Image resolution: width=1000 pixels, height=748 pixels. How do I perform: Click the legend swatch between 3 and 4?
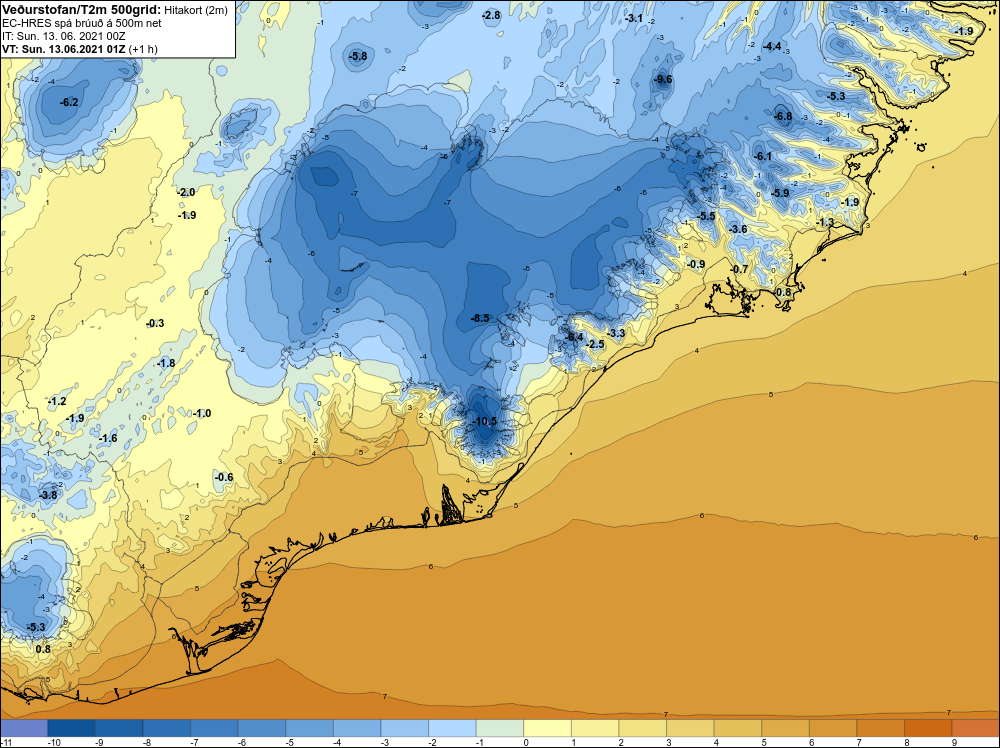[690, 728]
